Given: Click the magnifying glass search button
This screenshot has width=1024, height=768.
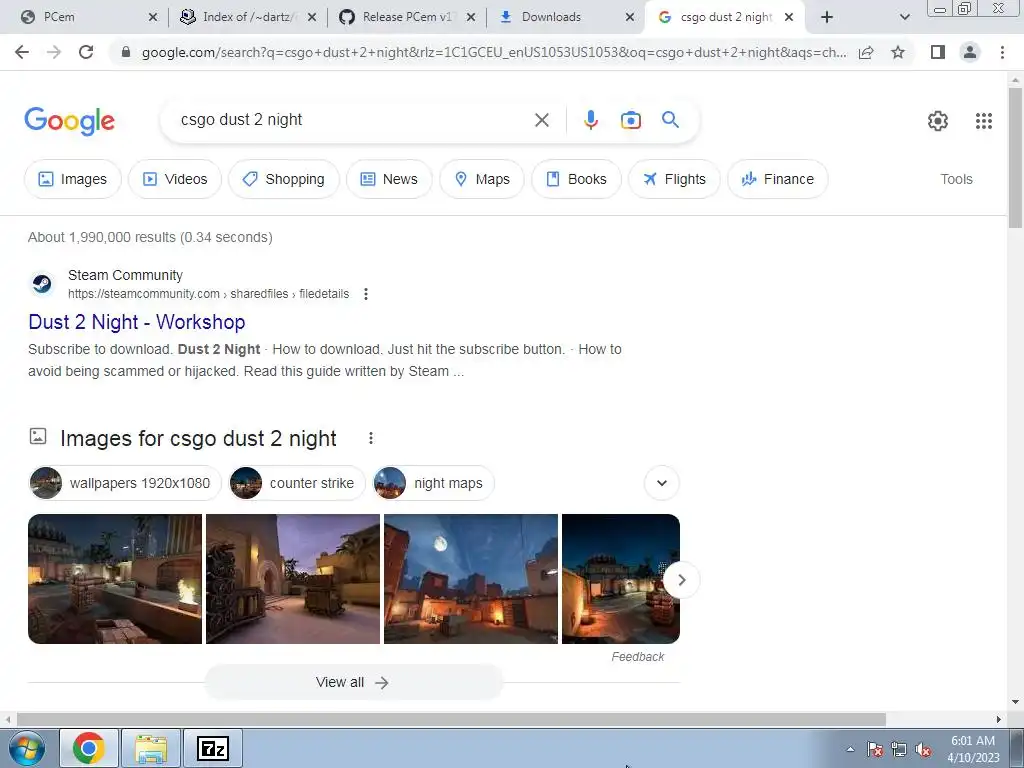Looking at the screenshot, I should tap(670, 120).
